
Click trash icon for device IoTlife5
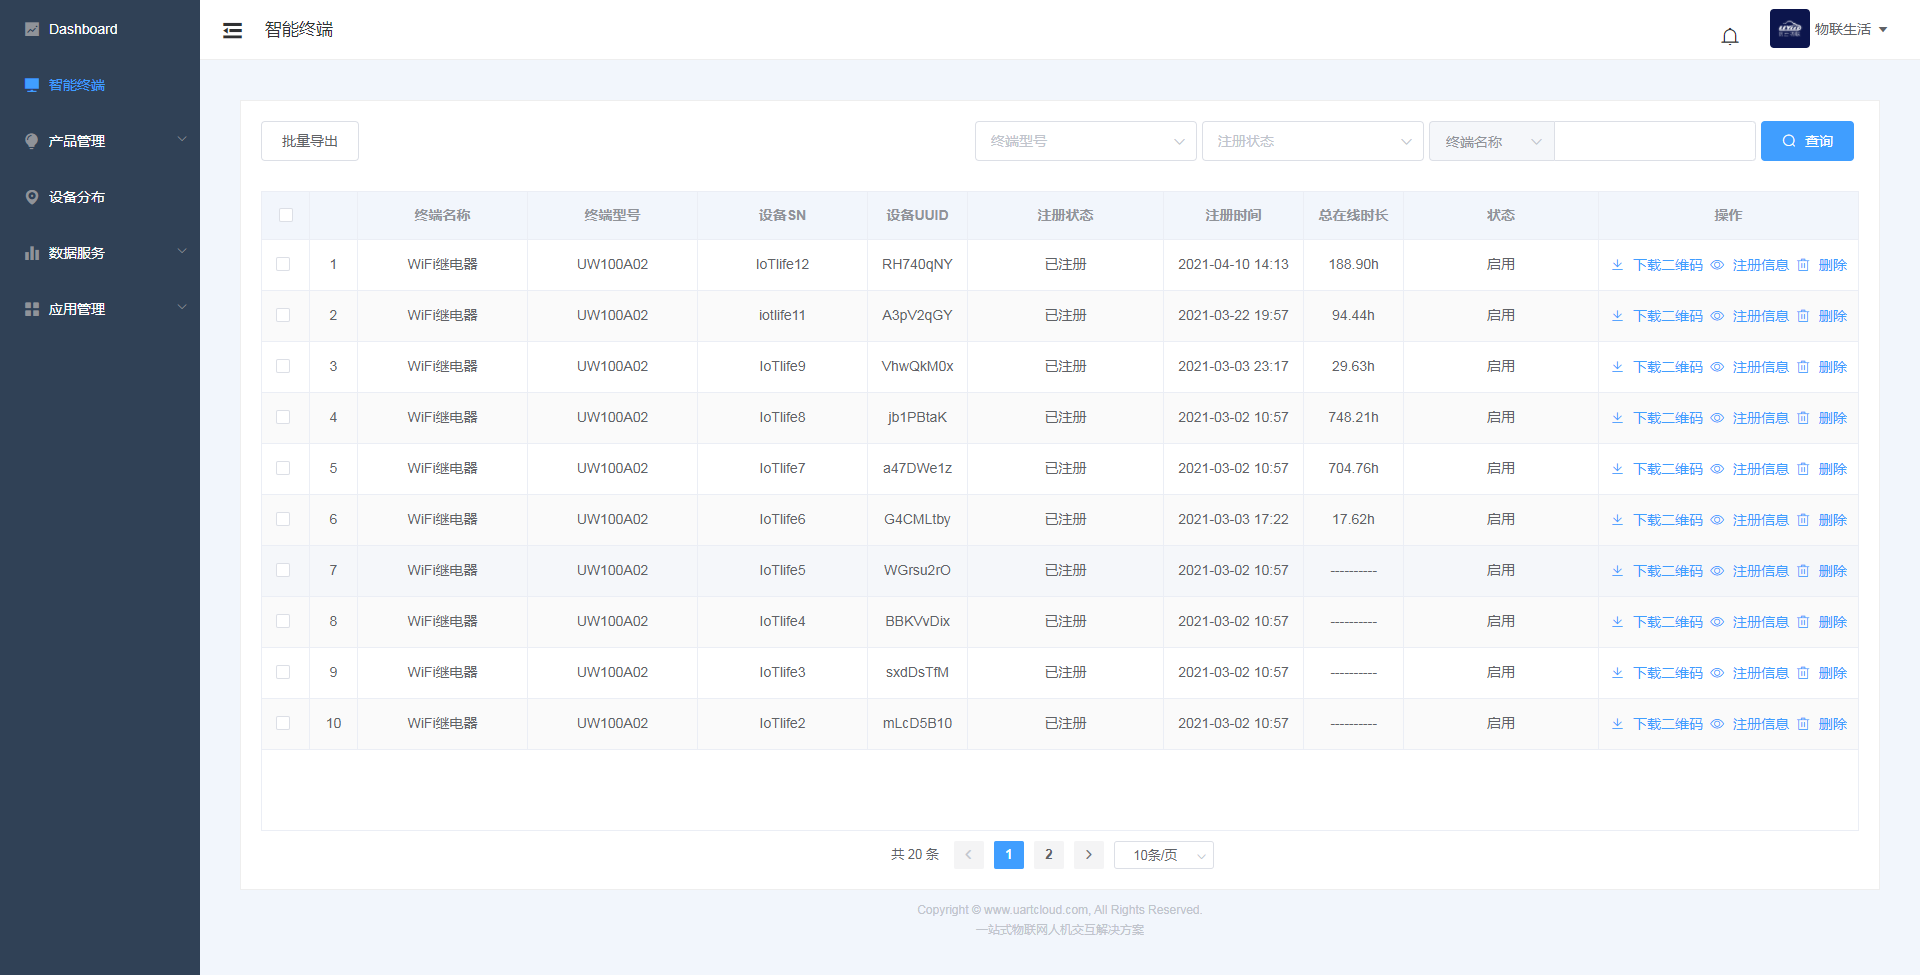(x=1803, y=571)
